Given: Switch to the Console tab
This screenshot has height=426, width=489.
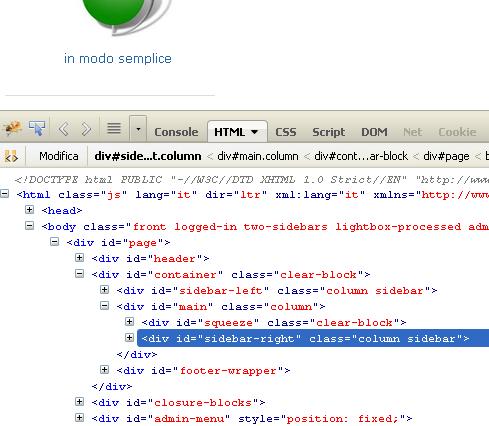Looking at the screenshot, I should (176, 132).
